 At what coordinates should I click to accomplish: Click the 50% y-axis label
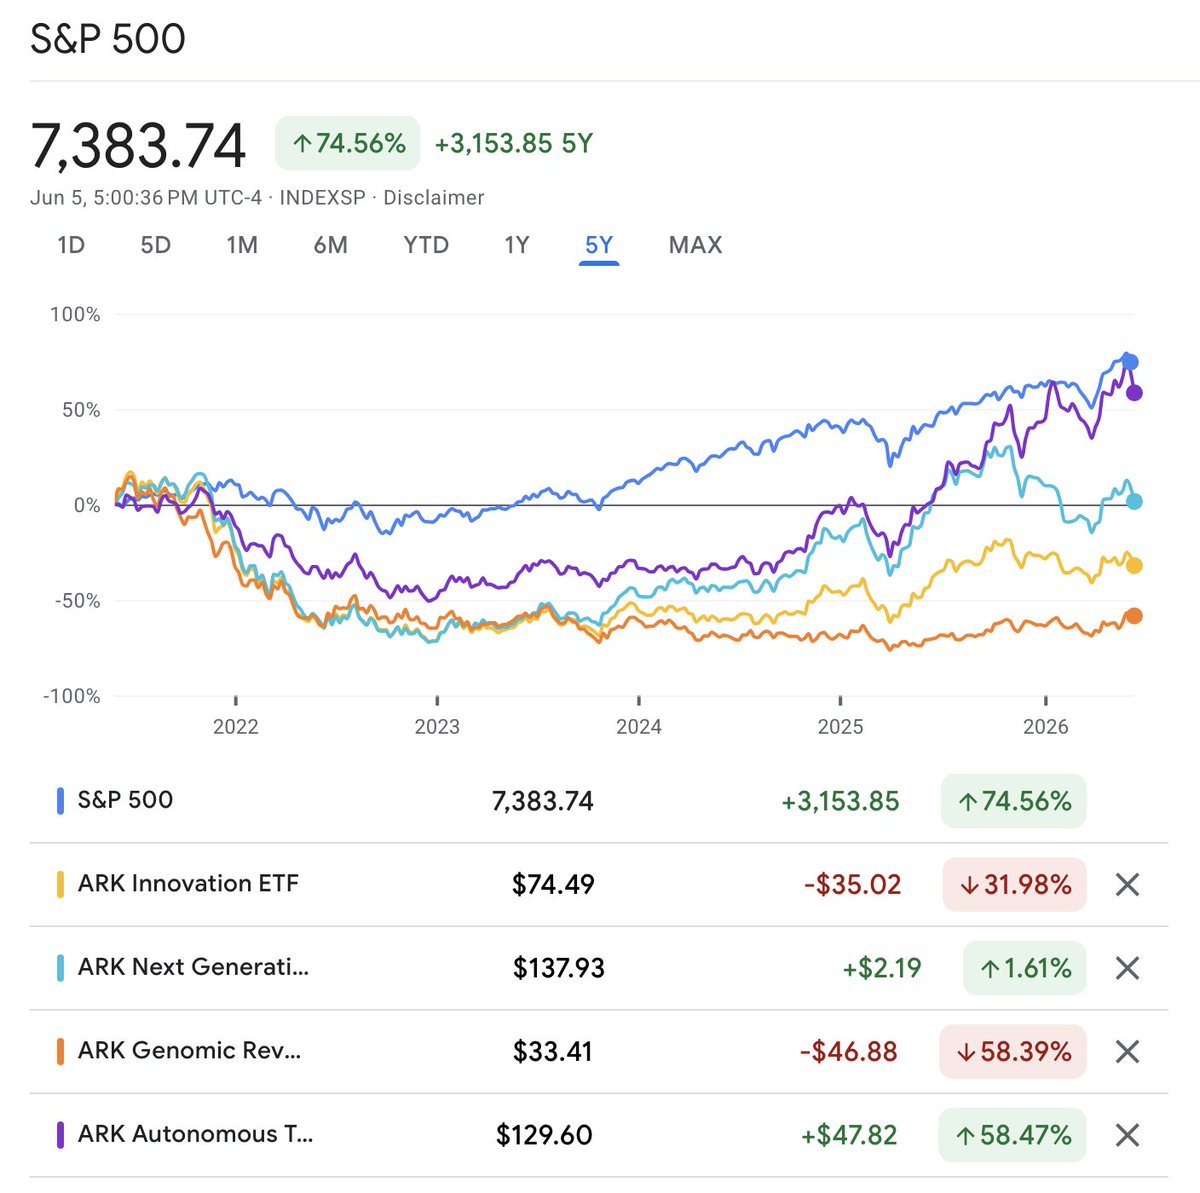click(80, 410)
